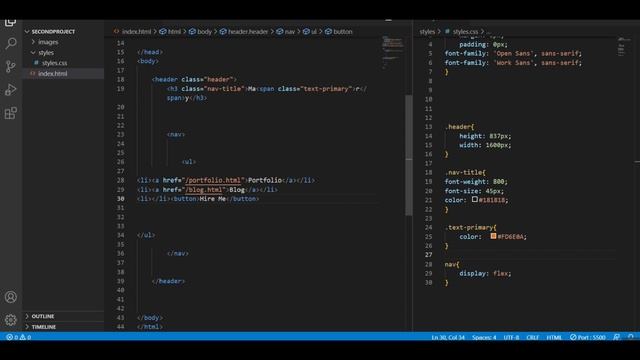Screen dimensions: 640x360
Task: Click Ln 30, Col 34 cursor position
Action: (448, 337)
